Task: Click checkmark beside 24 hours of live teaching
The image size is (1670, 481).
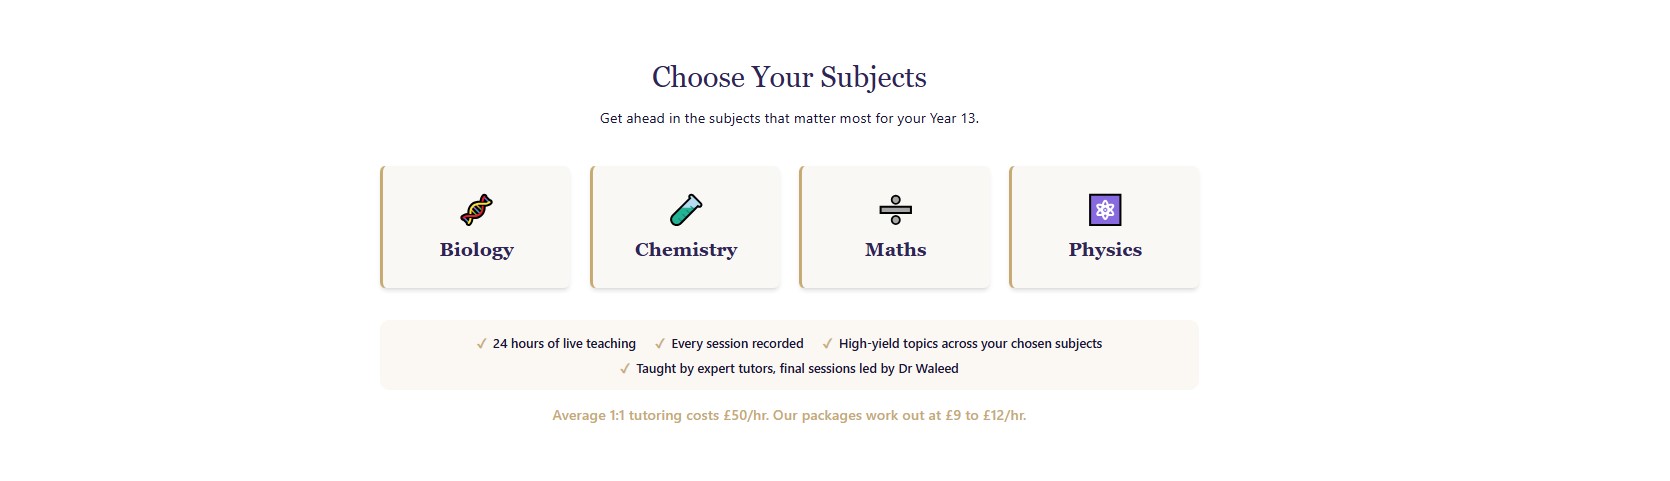Action: click(482, 343)
